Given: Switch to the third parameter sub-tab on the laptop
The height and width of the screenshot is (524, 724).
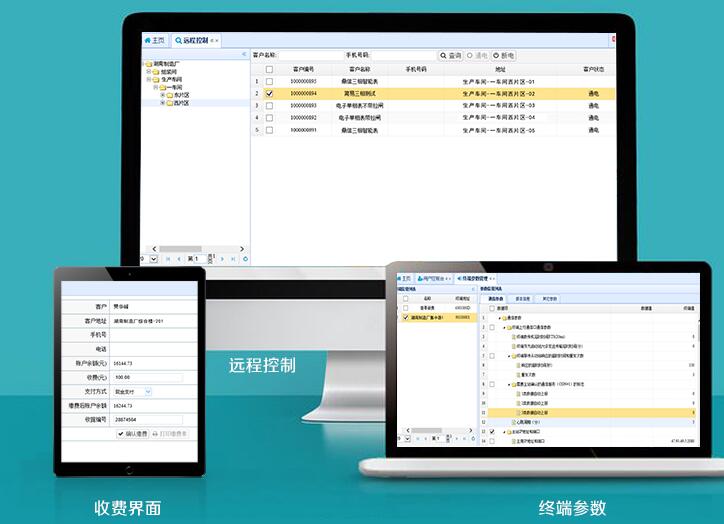Looking at the screenshot, I should point(549,299).
